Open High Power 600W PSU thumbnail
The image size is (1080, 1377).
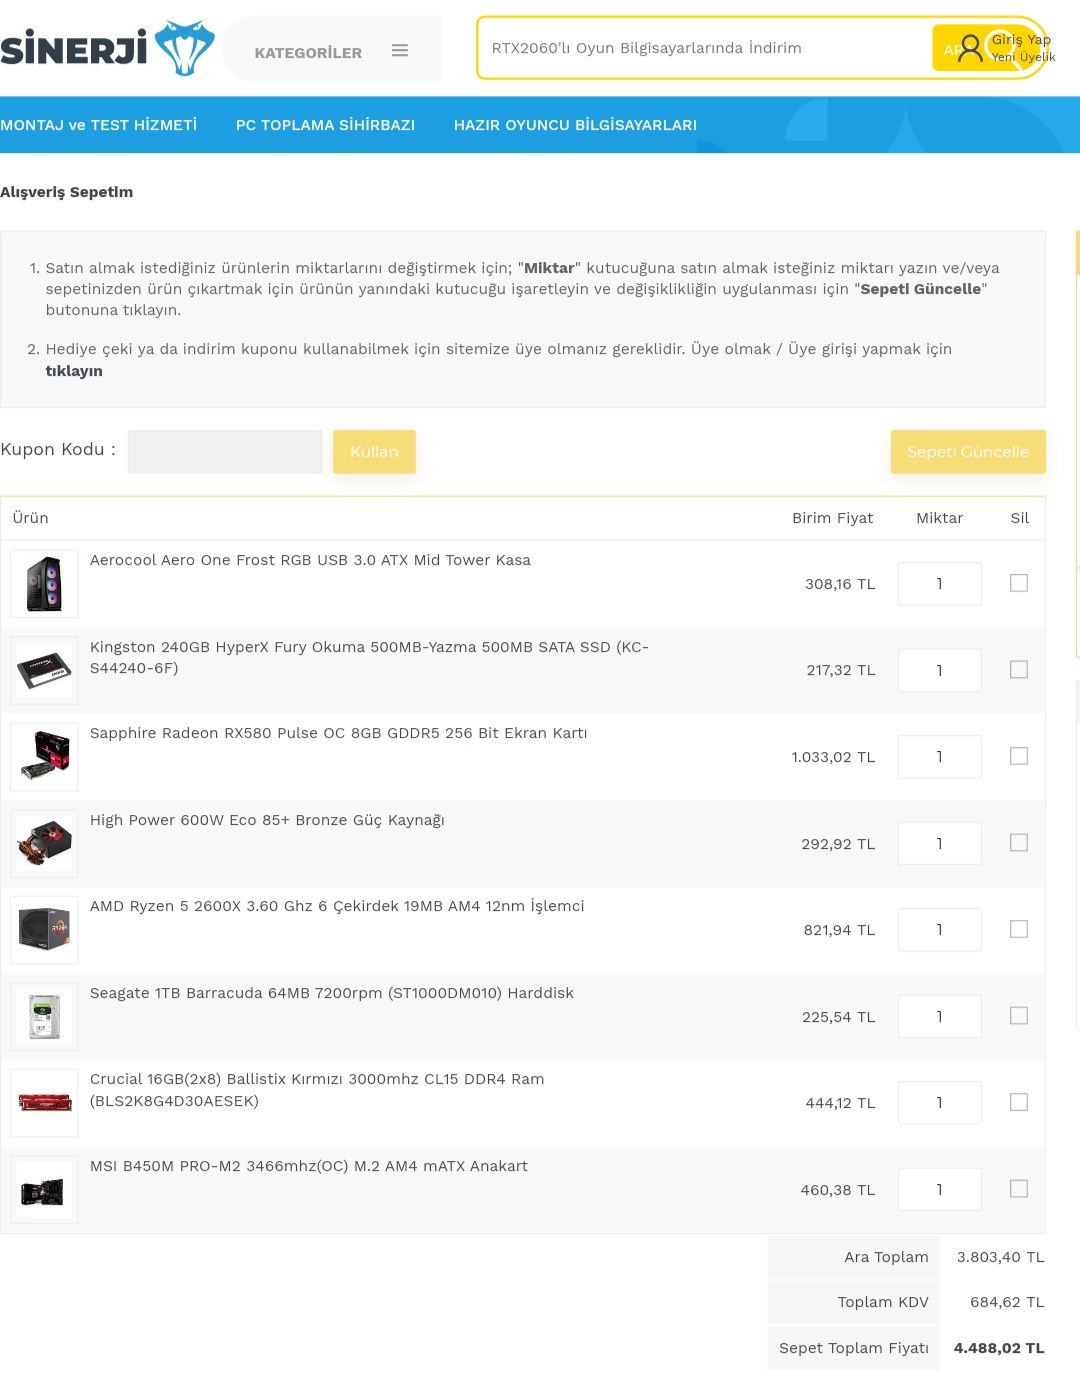tap(44, 844)
